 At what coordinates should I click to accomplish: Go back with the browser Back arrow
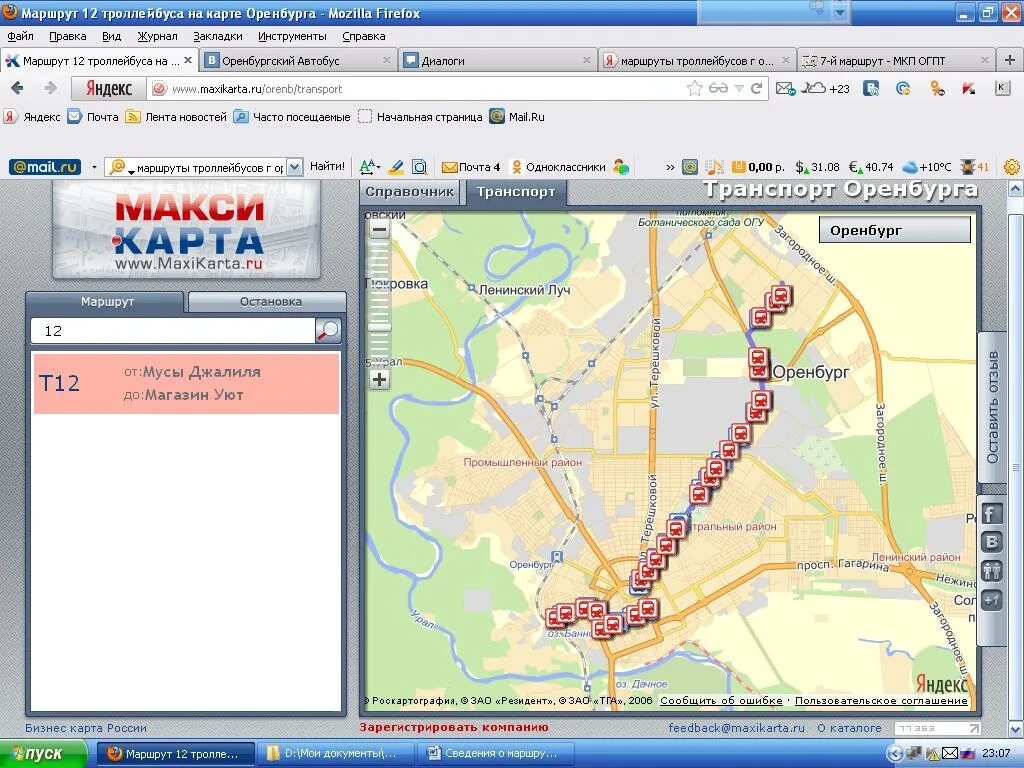point(18,88)
